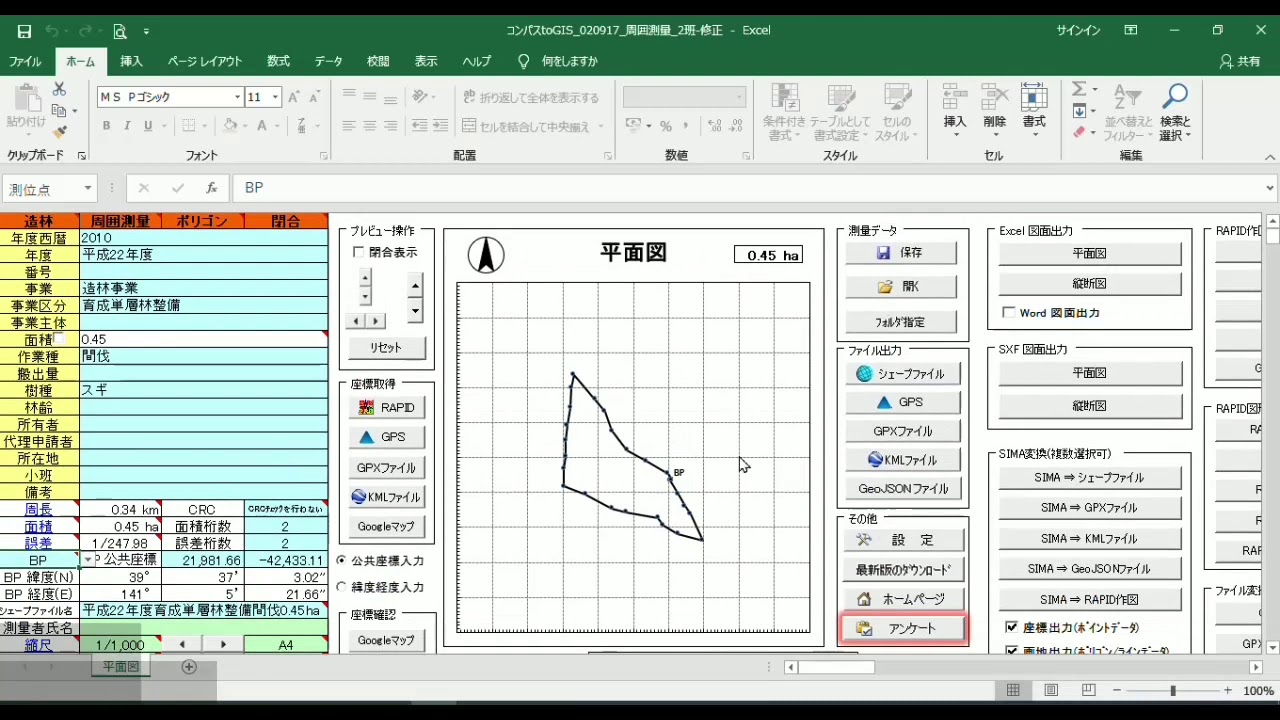Image resolution: width=1280 pixels, height=720 pixels.
Task: Export with the シェープファイル button
Action: (x=903, y=373)
